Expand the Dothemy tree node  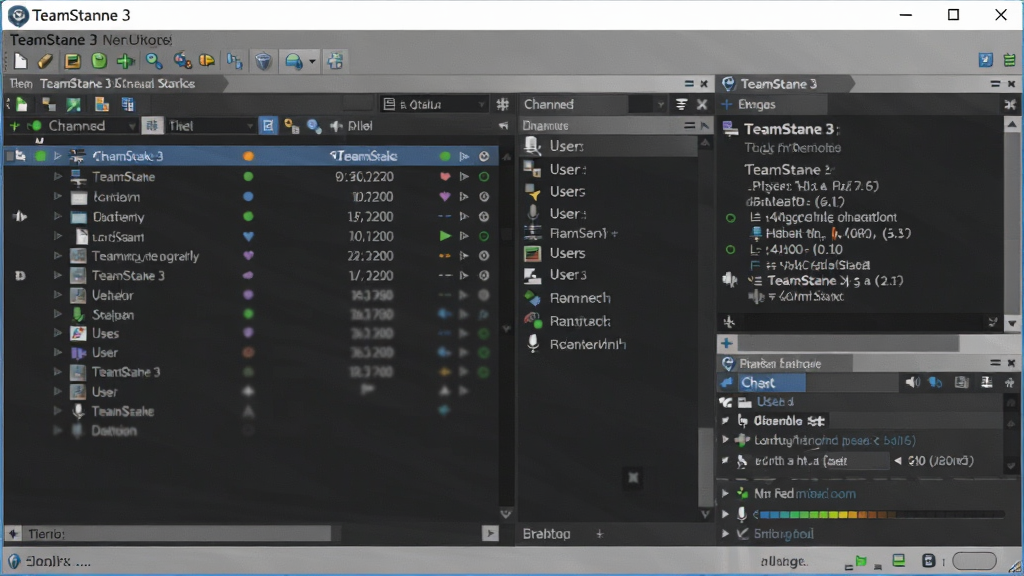coord(57,216)
